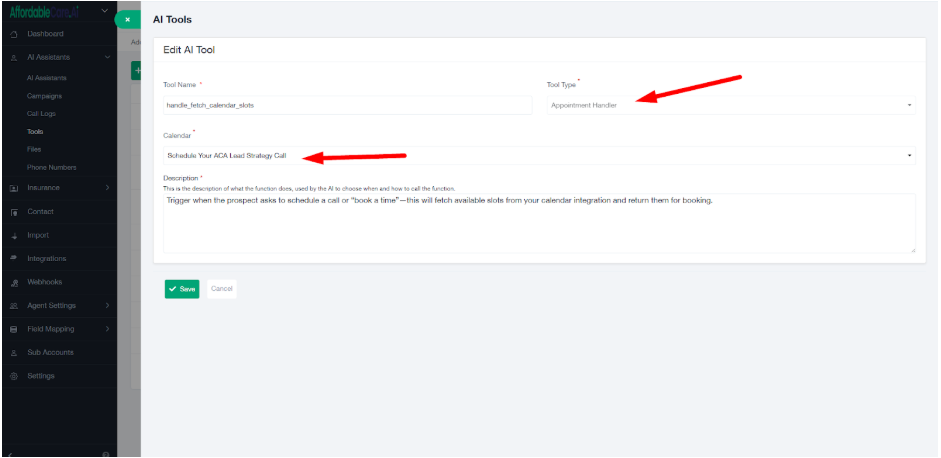Click the Integrations icon in sidebar
Screen dimensions: 941x458
pyautogui.click(x=14, y=259)
